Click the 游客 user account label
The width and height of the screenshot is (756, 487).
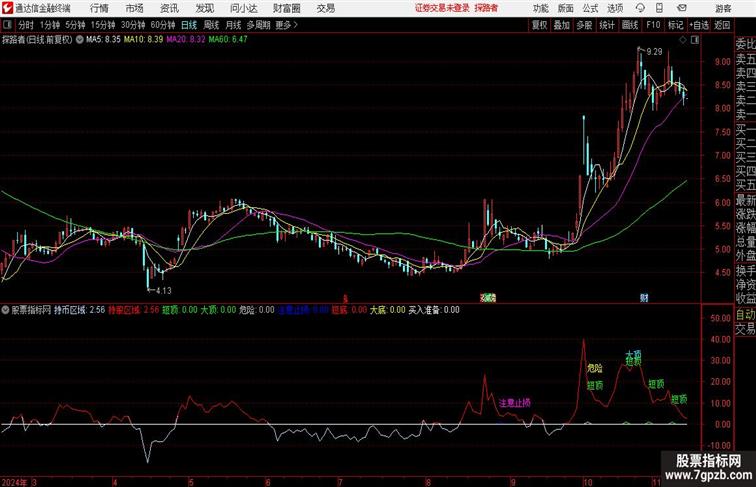[723, 8]
